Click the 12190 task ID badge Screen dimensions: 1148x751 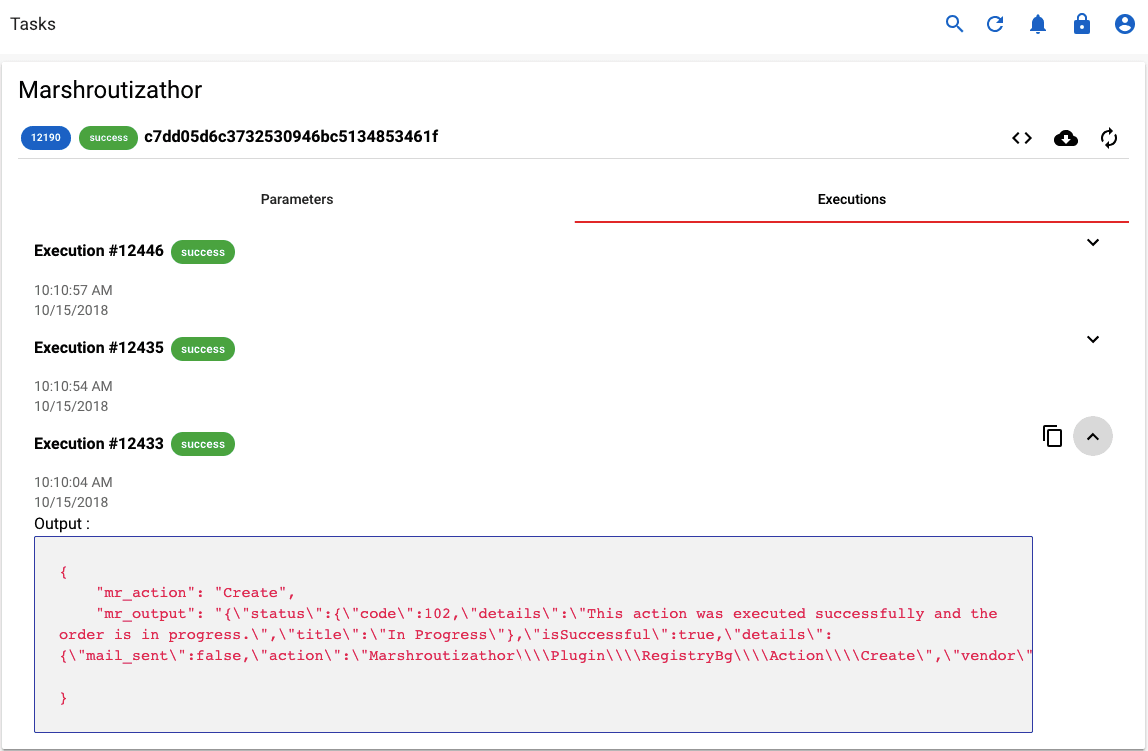click(45, 138)
